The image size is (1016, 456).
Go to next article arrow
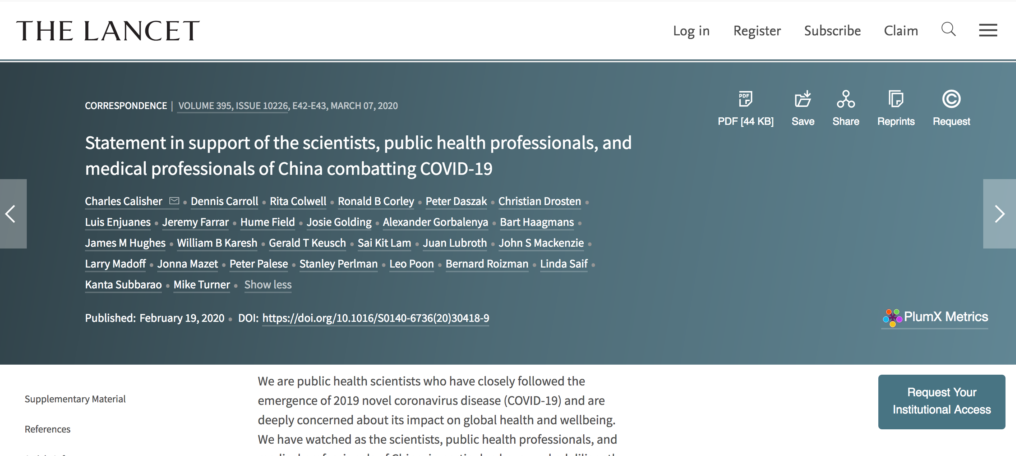click(x=999, y=214)
